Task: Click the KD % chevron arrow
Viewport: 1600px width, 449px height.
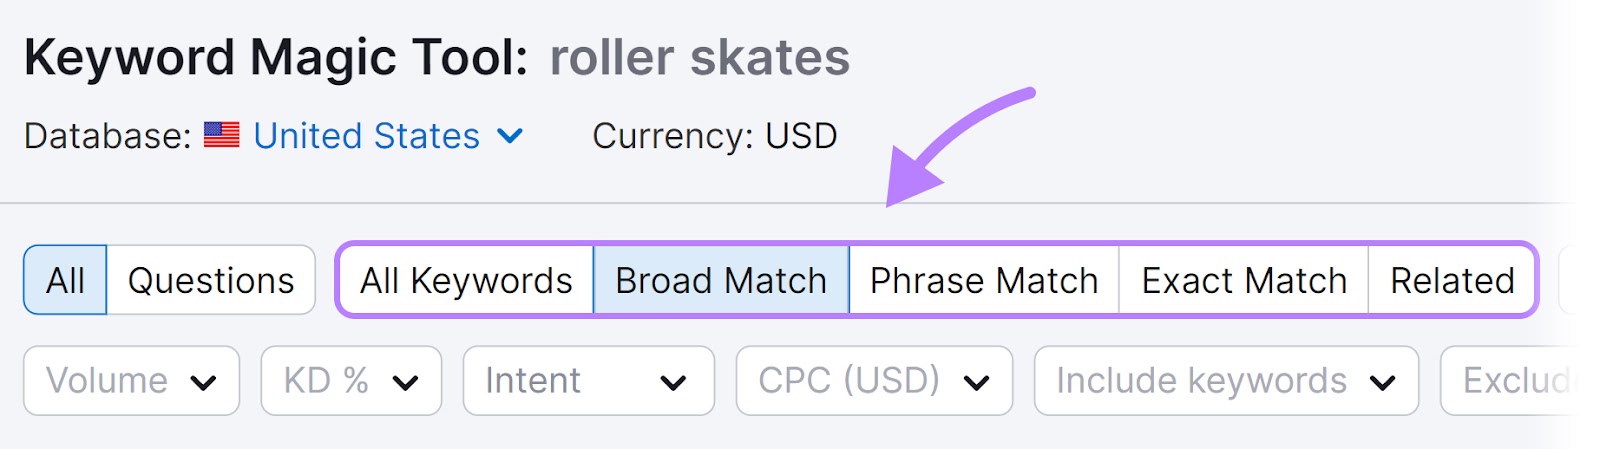Action: click(405, 382)
